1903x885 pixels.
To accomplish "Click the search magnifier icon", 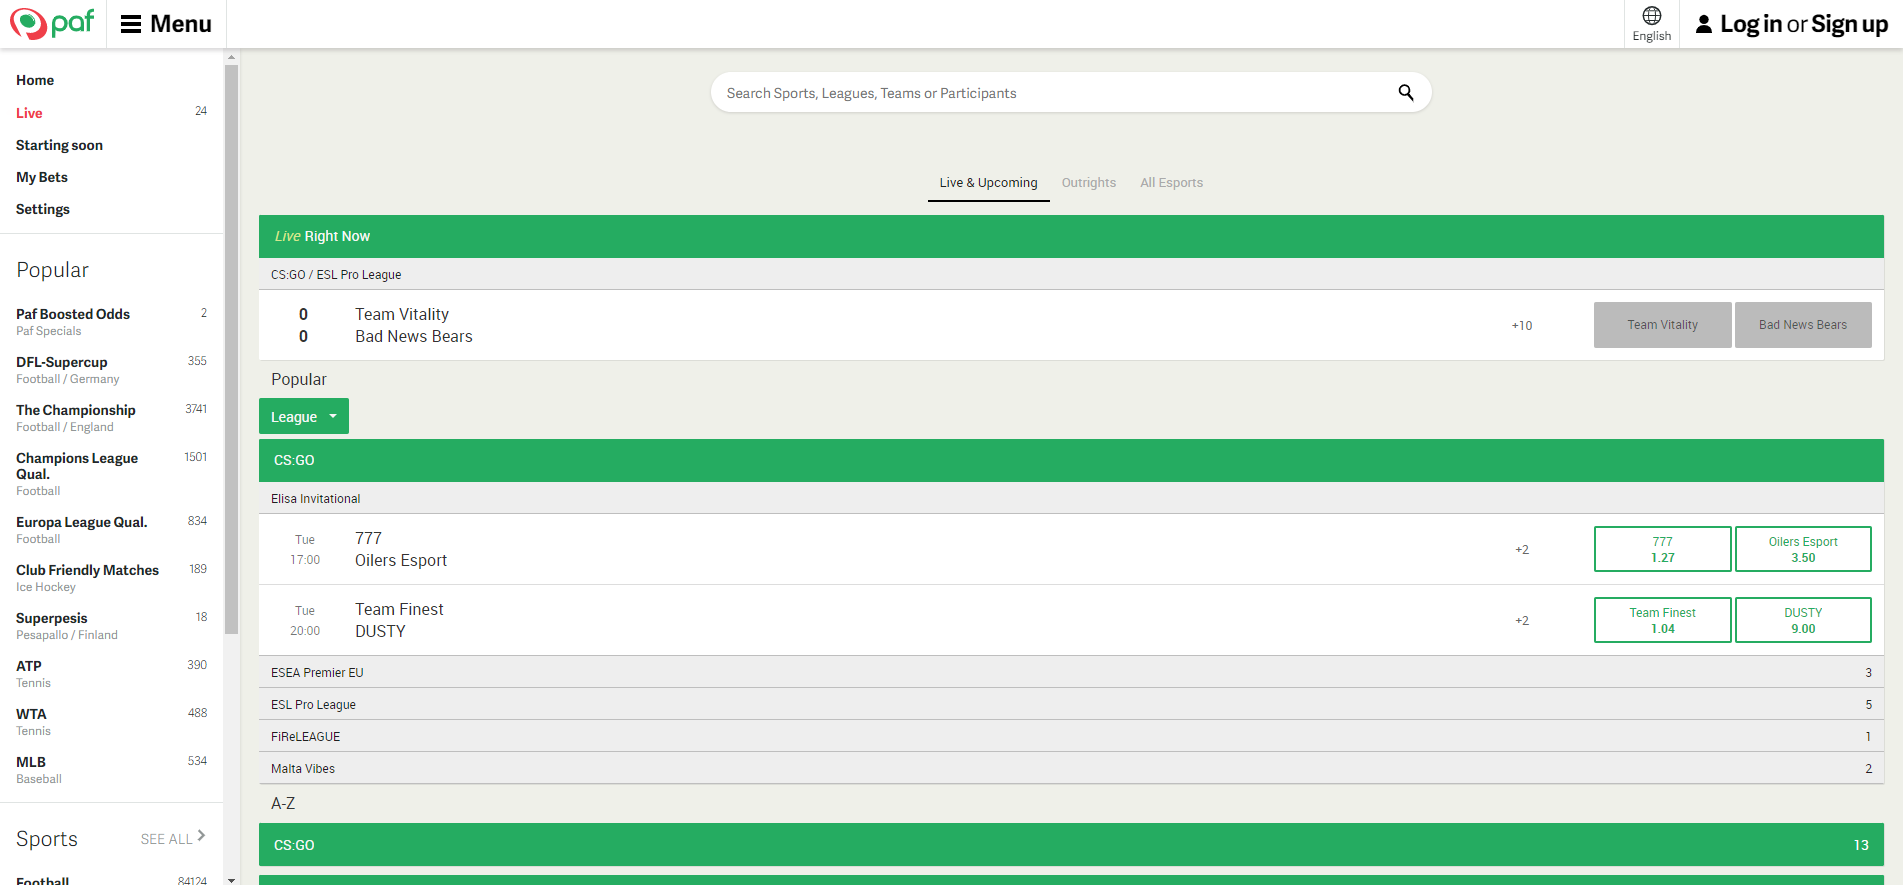I will 1405,93.
